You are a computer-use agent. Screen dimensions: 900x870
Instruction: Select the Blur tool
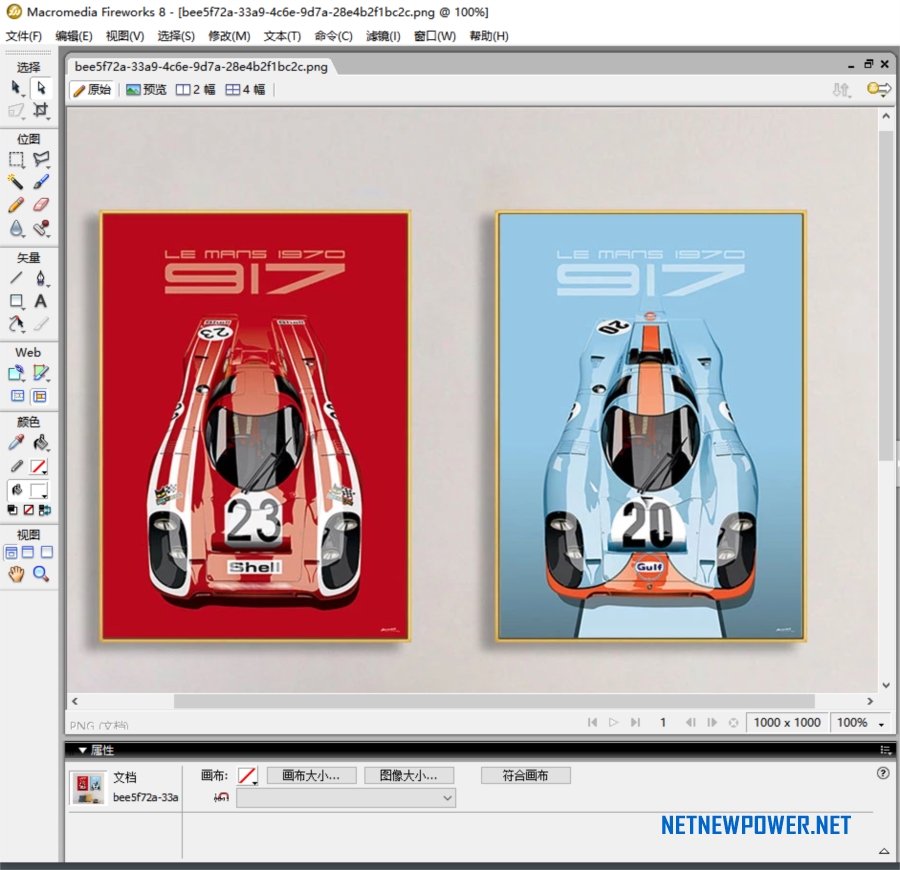click(16, 228)
